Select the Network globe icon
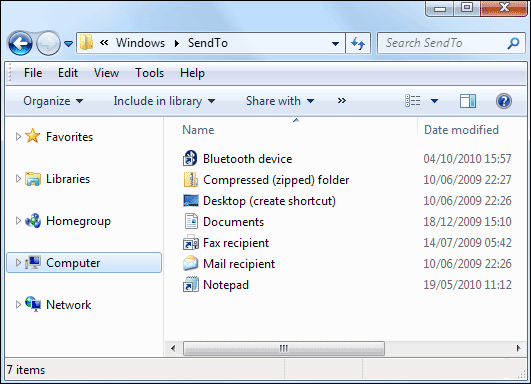531x384 pixels. [33, 304]
